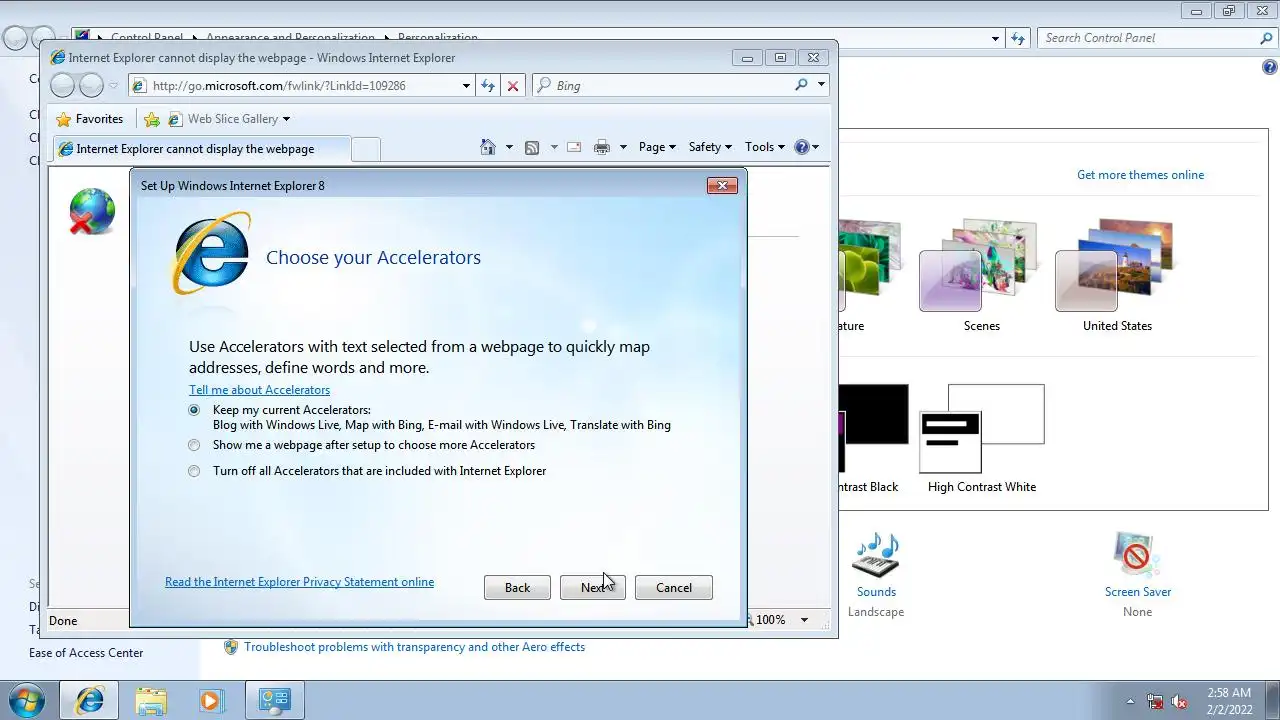Open Tell me about Accelerators link
Image resolution: width=1280 pixels, height=720 pixels.
[x=259, y=390]
